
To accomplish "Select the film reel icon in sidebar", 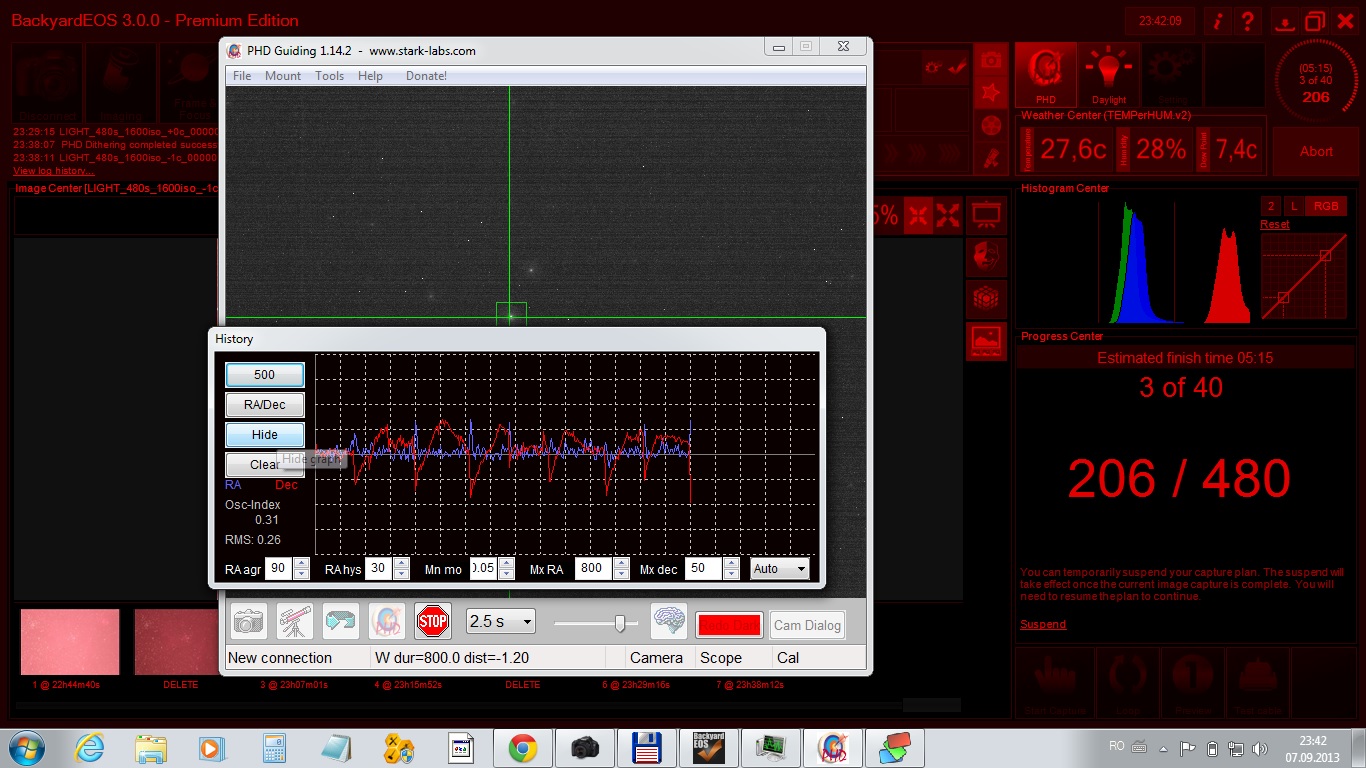I will point(991,125).
